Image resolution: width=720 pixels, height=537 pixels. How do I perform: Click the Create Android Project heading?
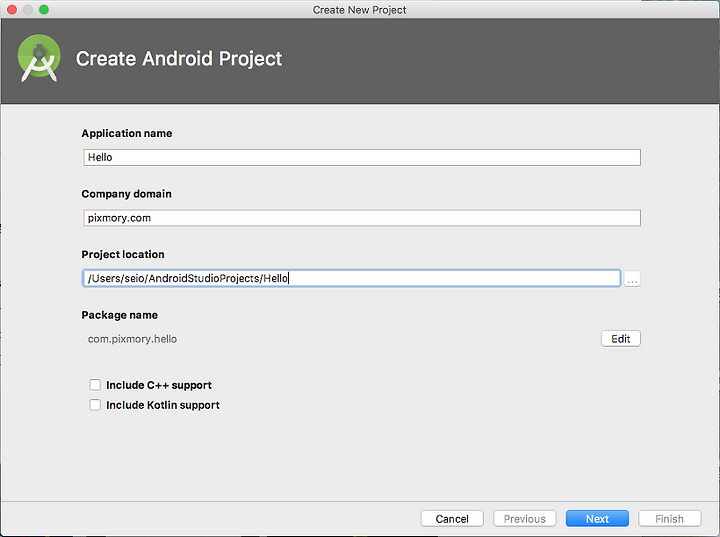click(179, 59)
